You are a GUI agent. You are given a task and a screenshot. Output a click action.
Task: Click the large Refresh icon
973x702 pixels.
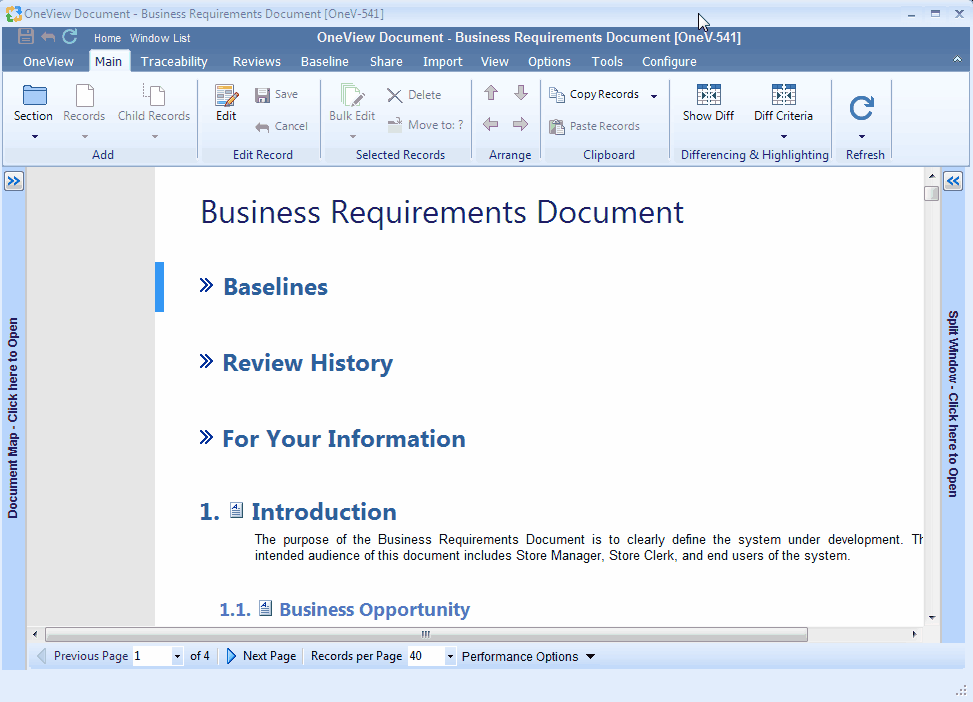tap(861, 107)
